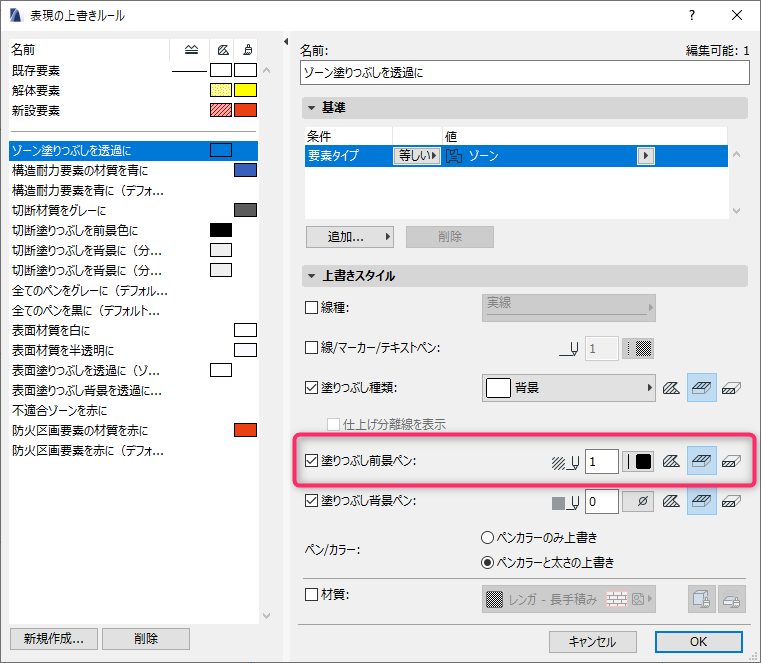The image size is (761, 663).
Task: Select cut fill icon in 塗りつぶし背景ペン row
Action: point(701,501)
